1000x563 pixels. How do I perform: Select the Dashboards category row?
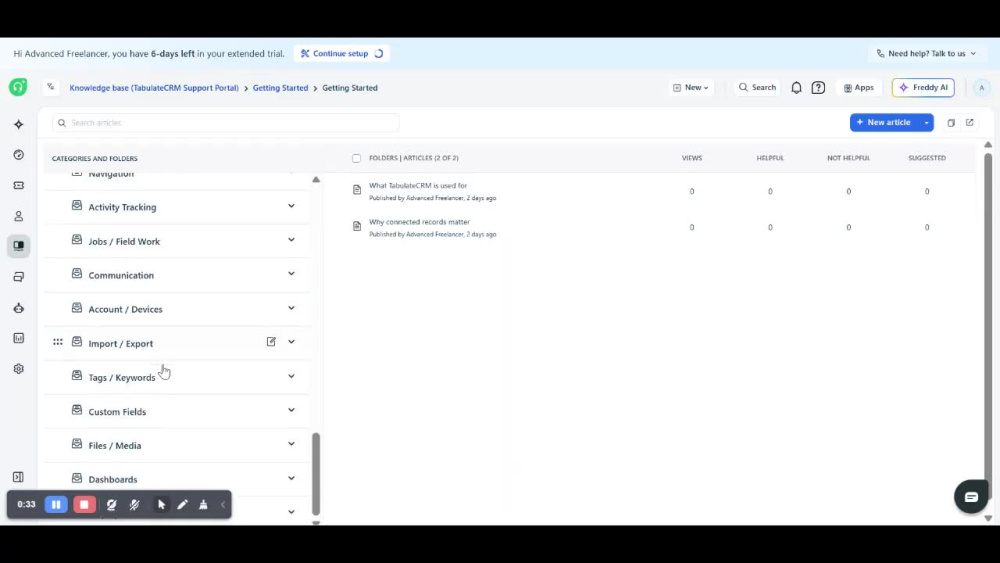(177, 479)
